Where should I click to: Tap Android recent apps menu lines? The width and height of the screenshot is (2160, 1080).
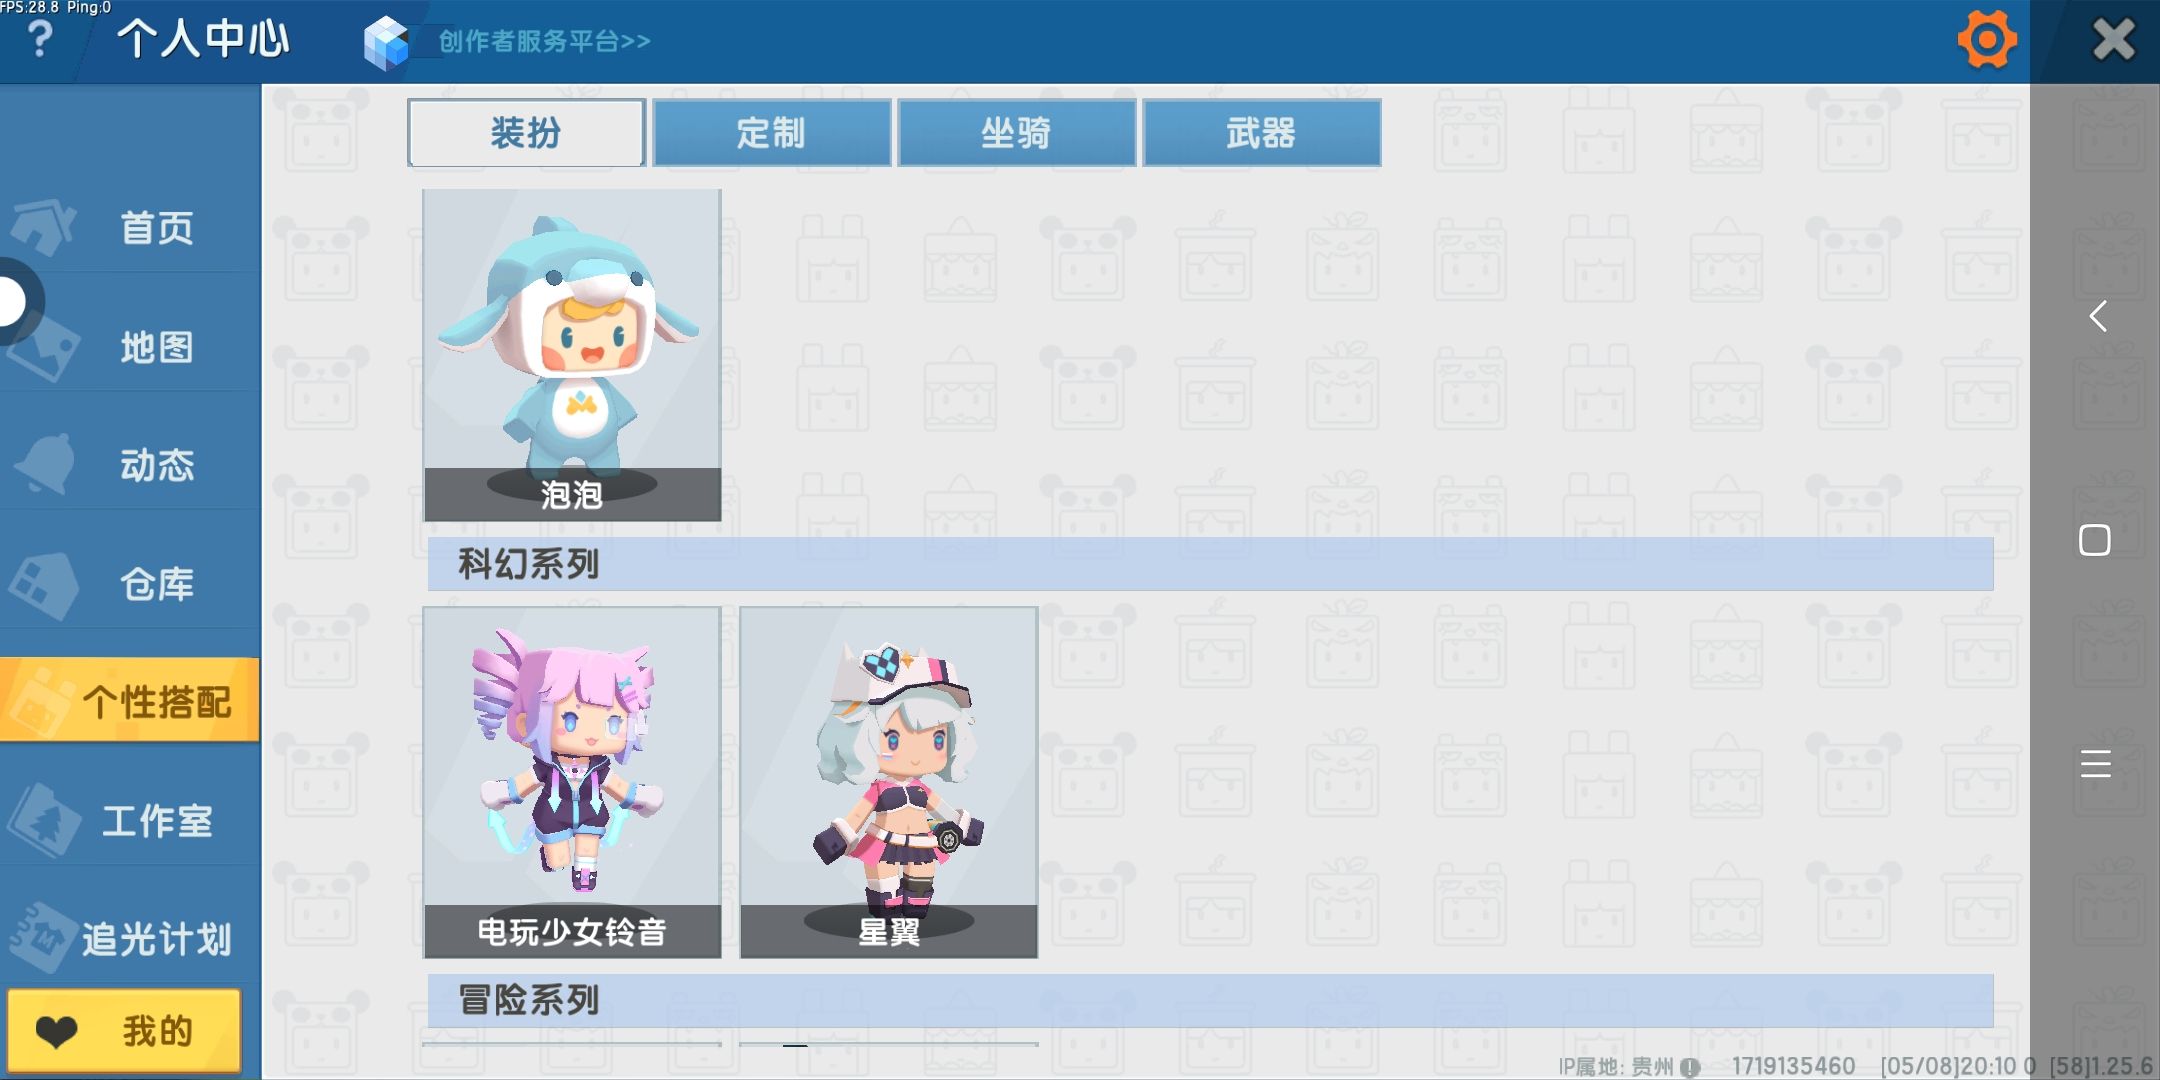click(x=2095, y=763)
